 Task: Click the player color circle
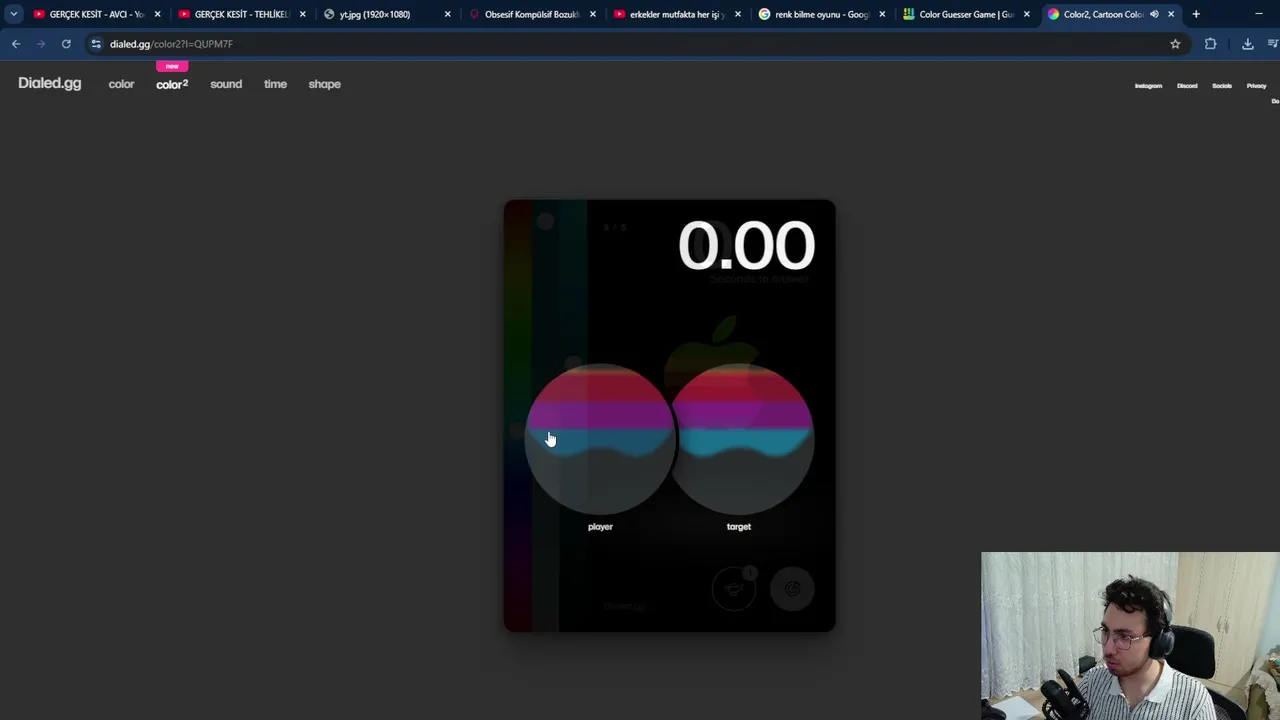(x=600, y=439)
